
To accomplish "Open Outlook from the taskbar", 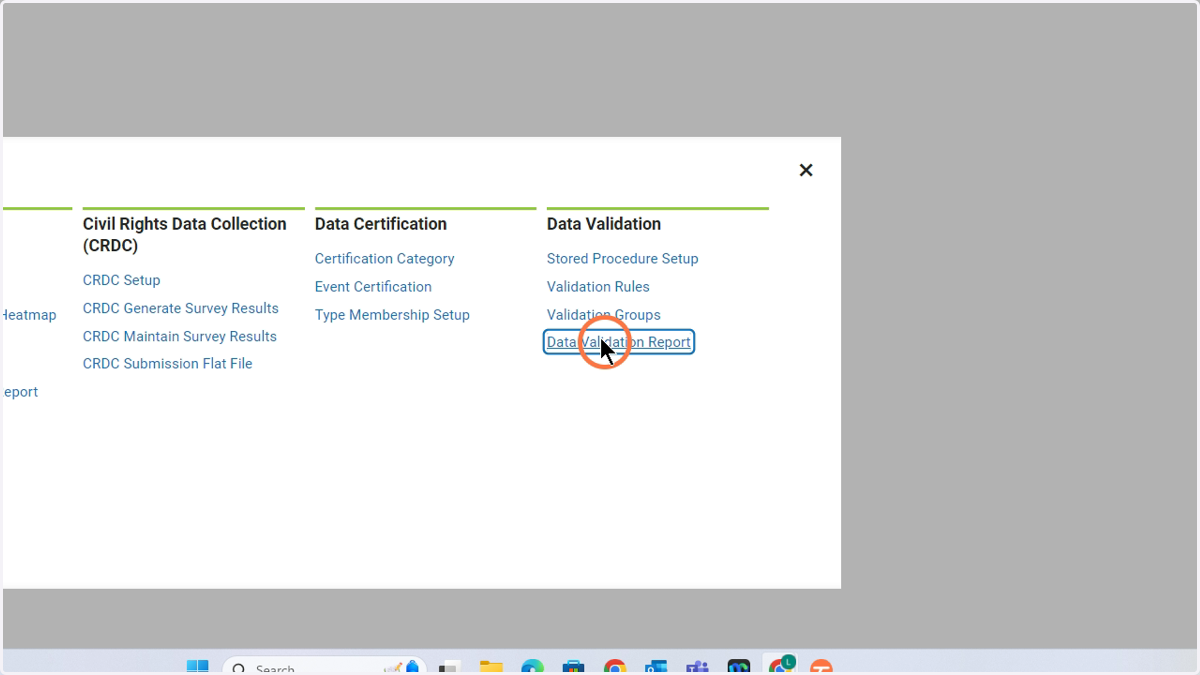I will click(x=656, y=667).
